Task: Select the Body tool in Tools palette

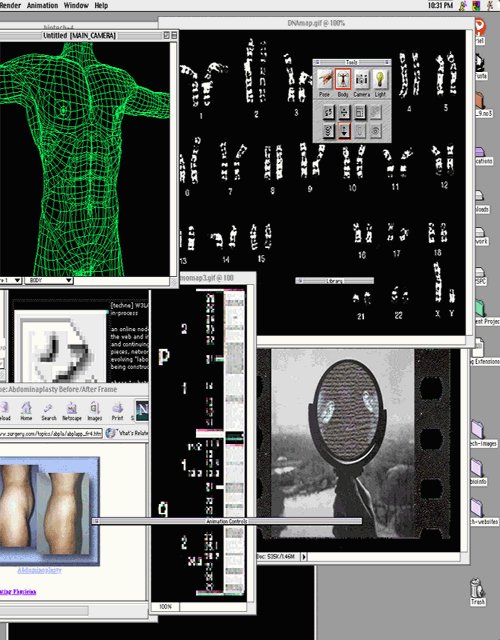Action: pos(343,79)
